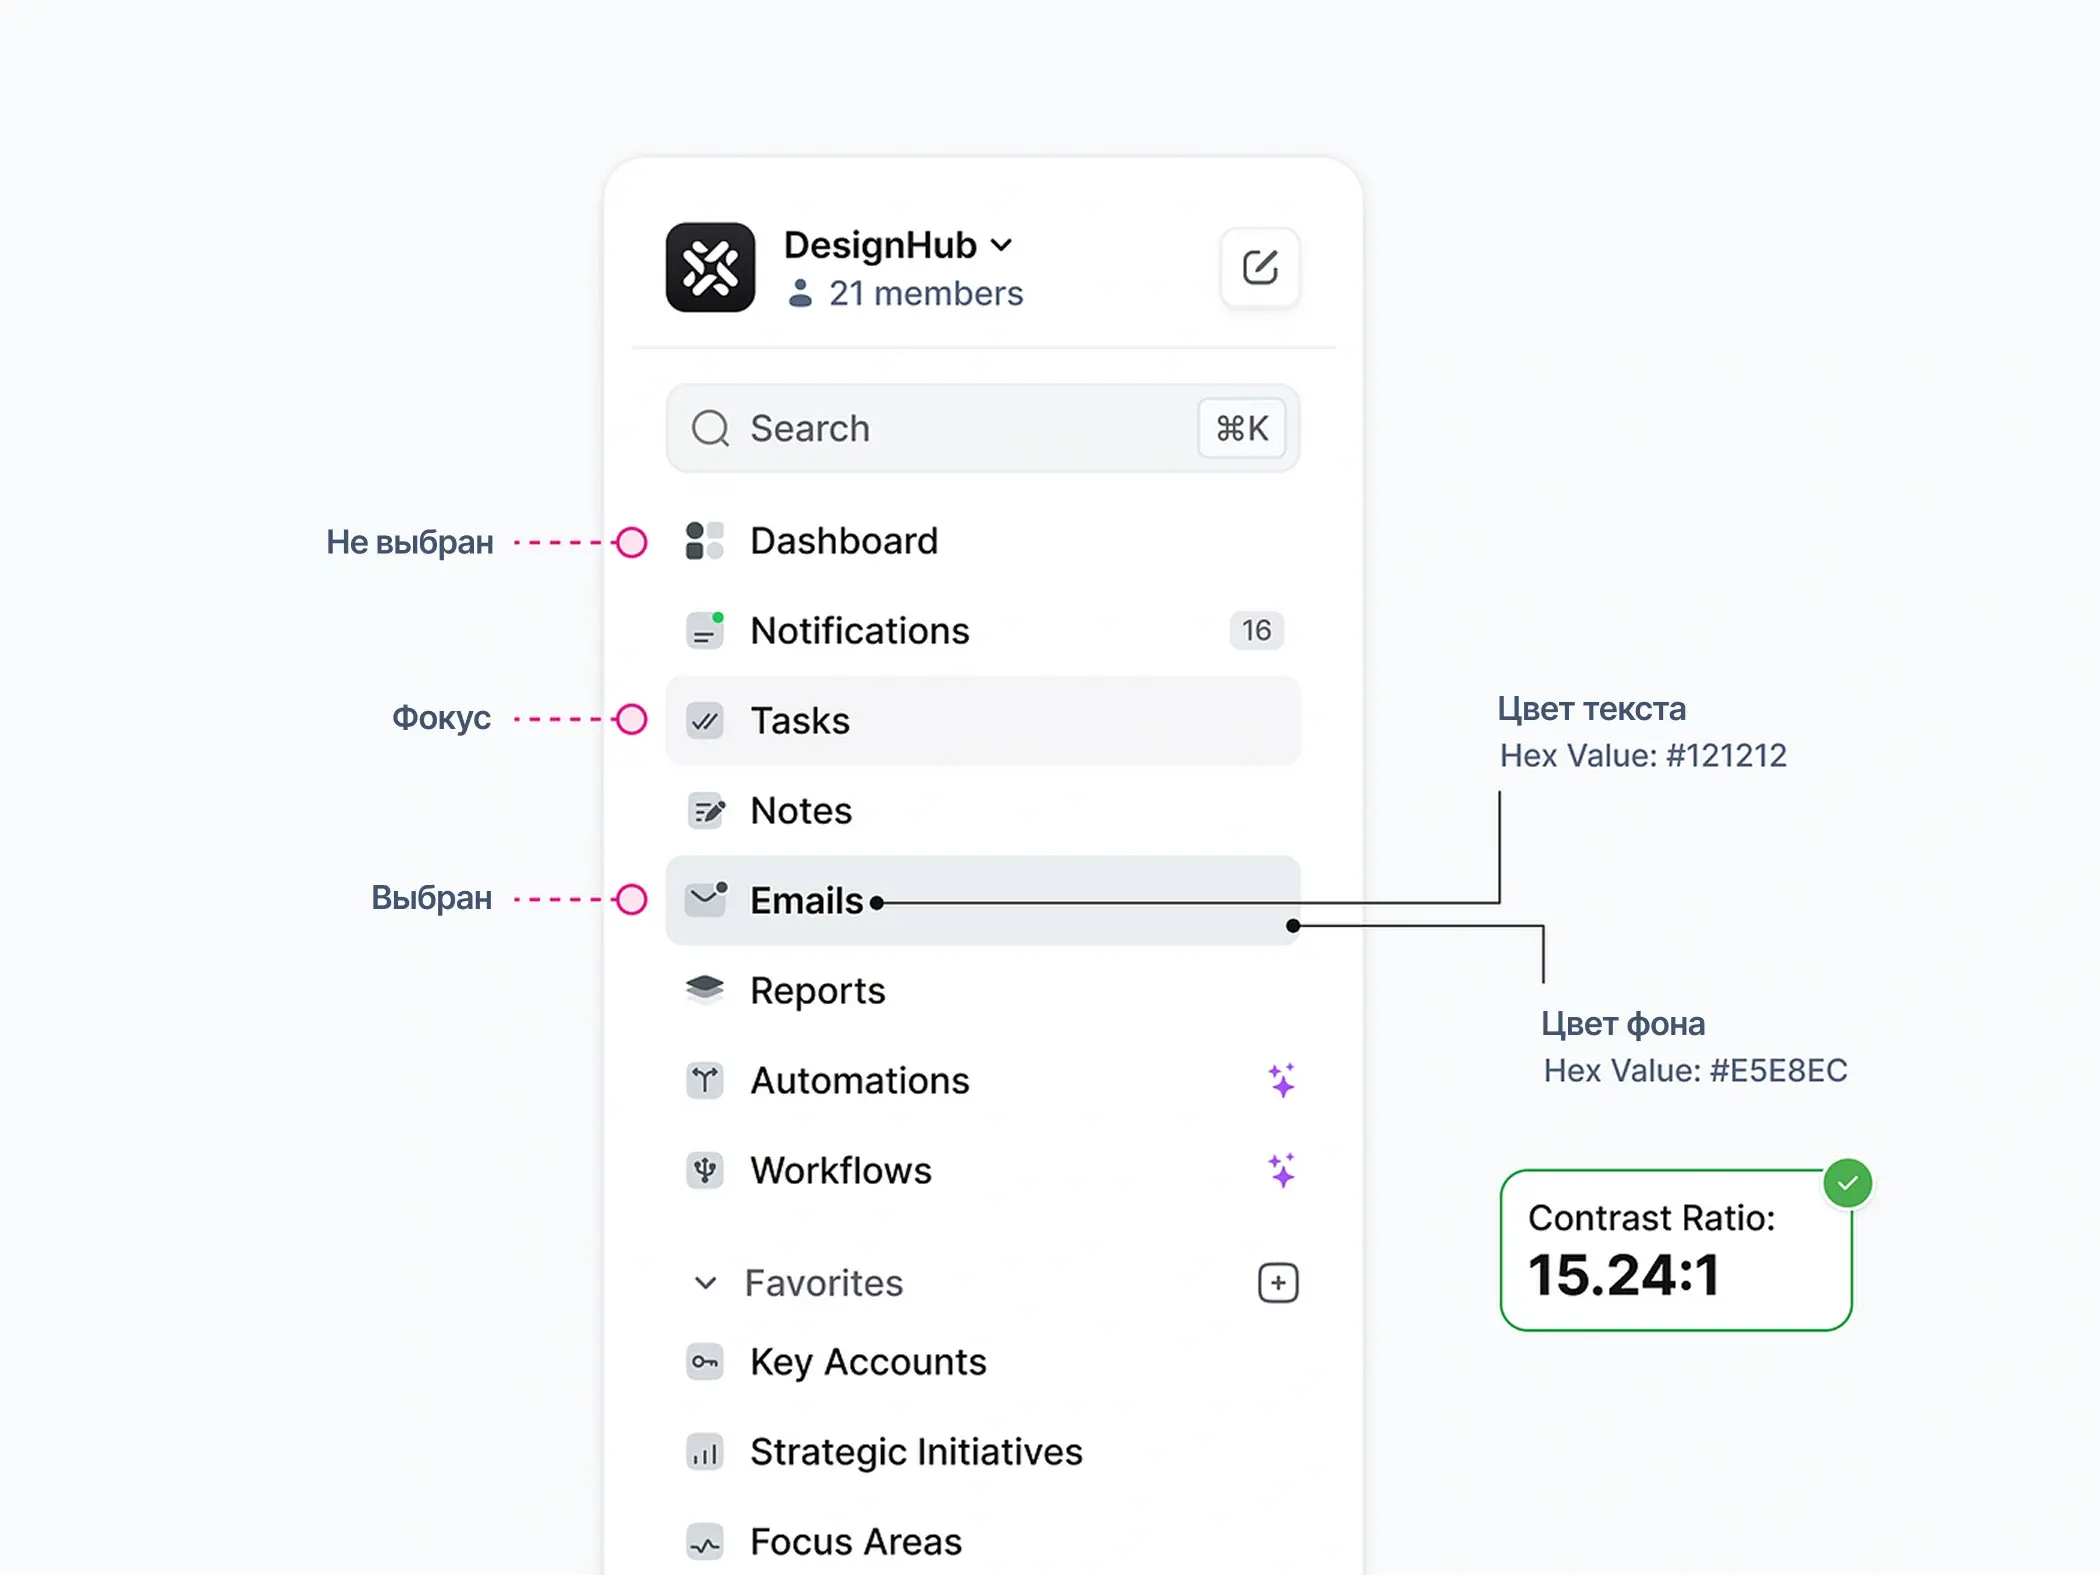This screenshot has width=2100, height=1575.
Task: Click the magnifier icon in Search
Action: pyautogui.click(x=710, y=428)
